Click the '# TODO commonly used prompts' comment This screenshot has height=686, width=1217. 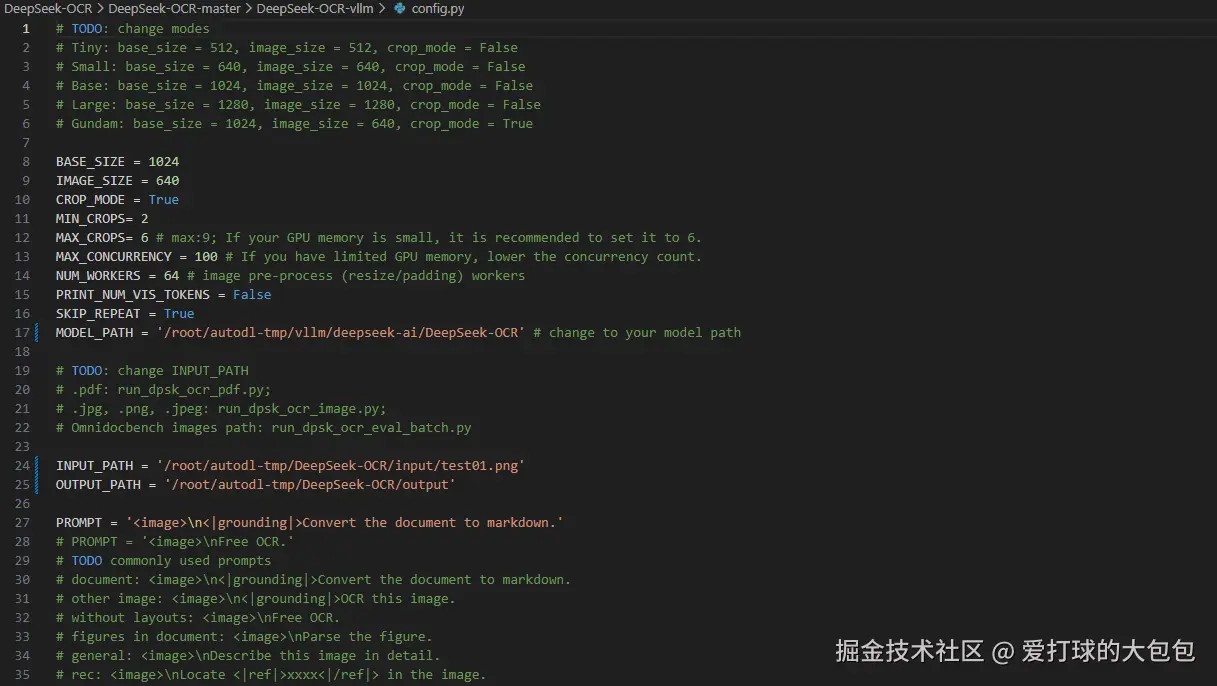pyautogui.click(x=164, y=561)
